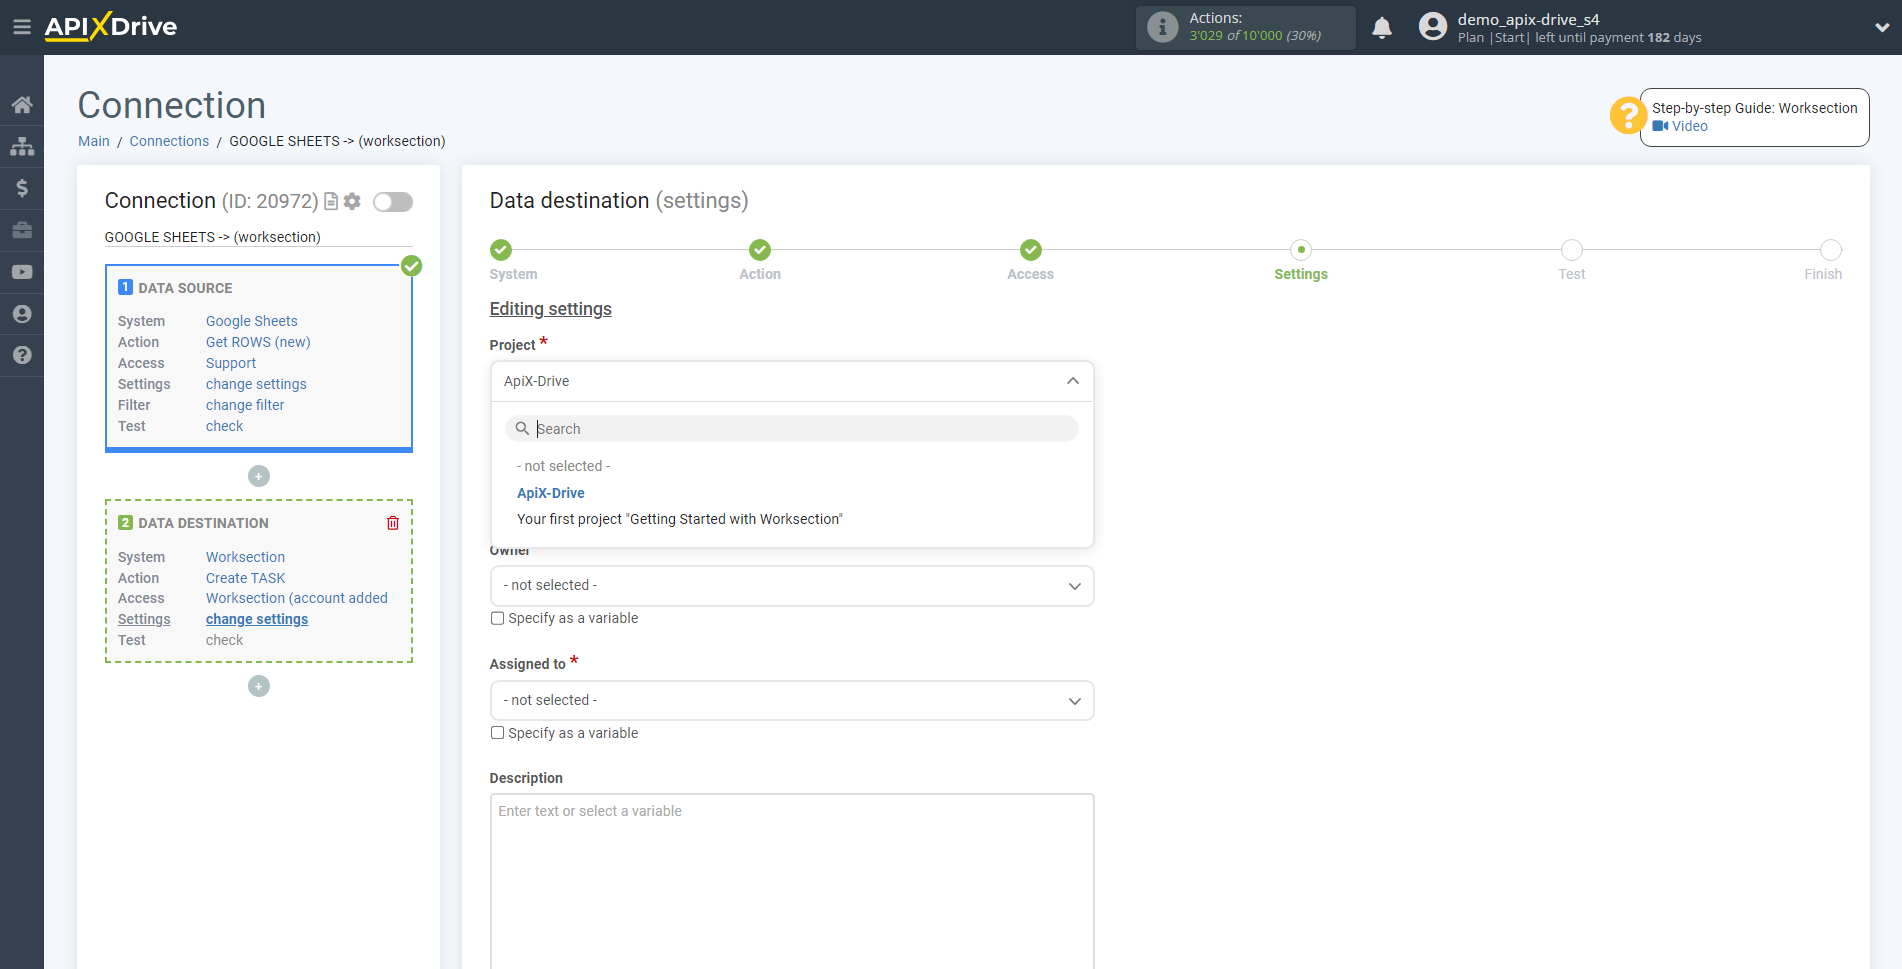
Task: Open the Main breadcrumb link
Action: tap(94, 141)
